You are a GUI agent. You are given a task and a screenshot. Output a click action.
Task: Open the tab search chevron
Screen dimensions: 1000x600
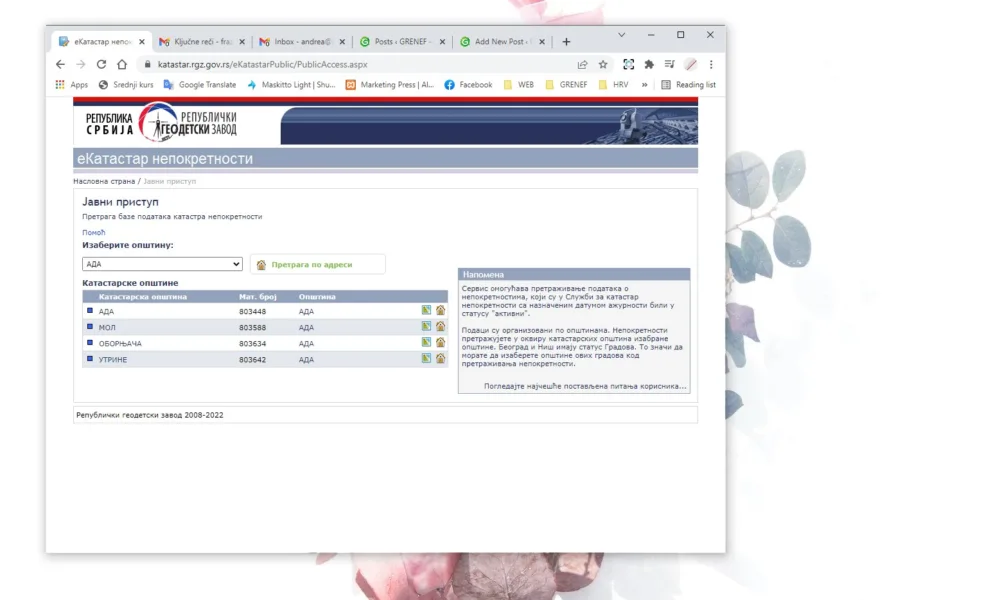[x=621, y=35]
